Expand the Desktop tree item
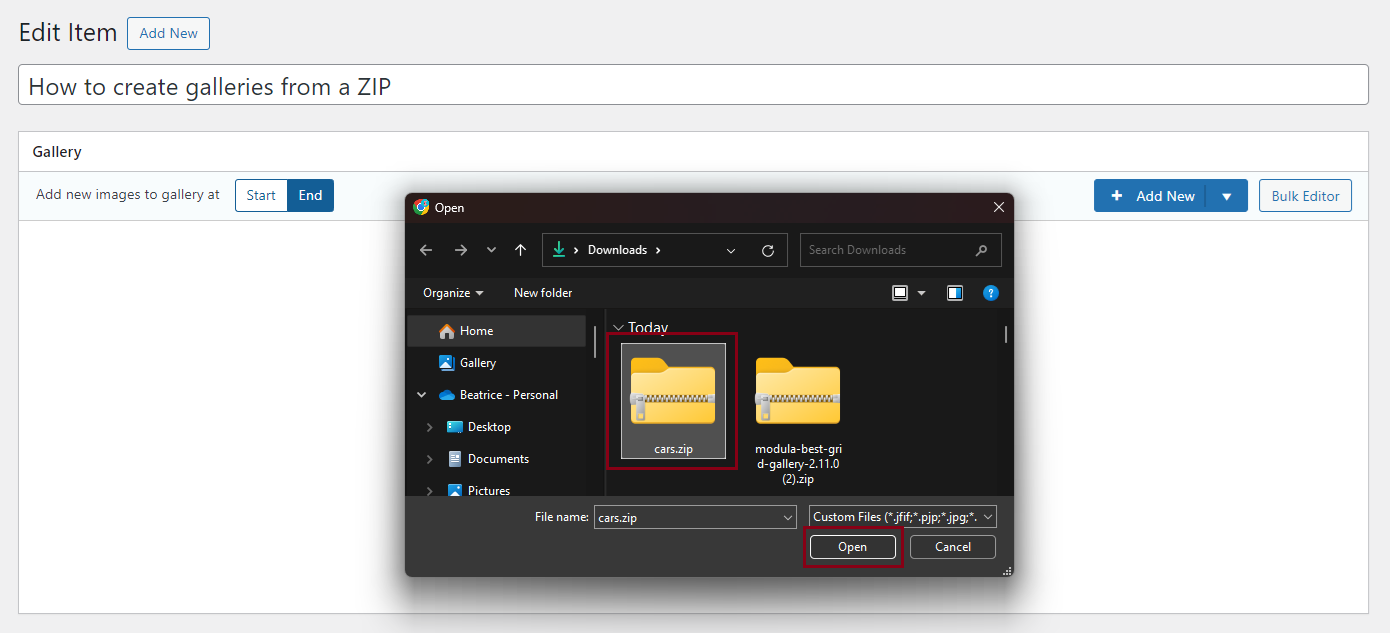The image size is (1390, 633). 429,427
